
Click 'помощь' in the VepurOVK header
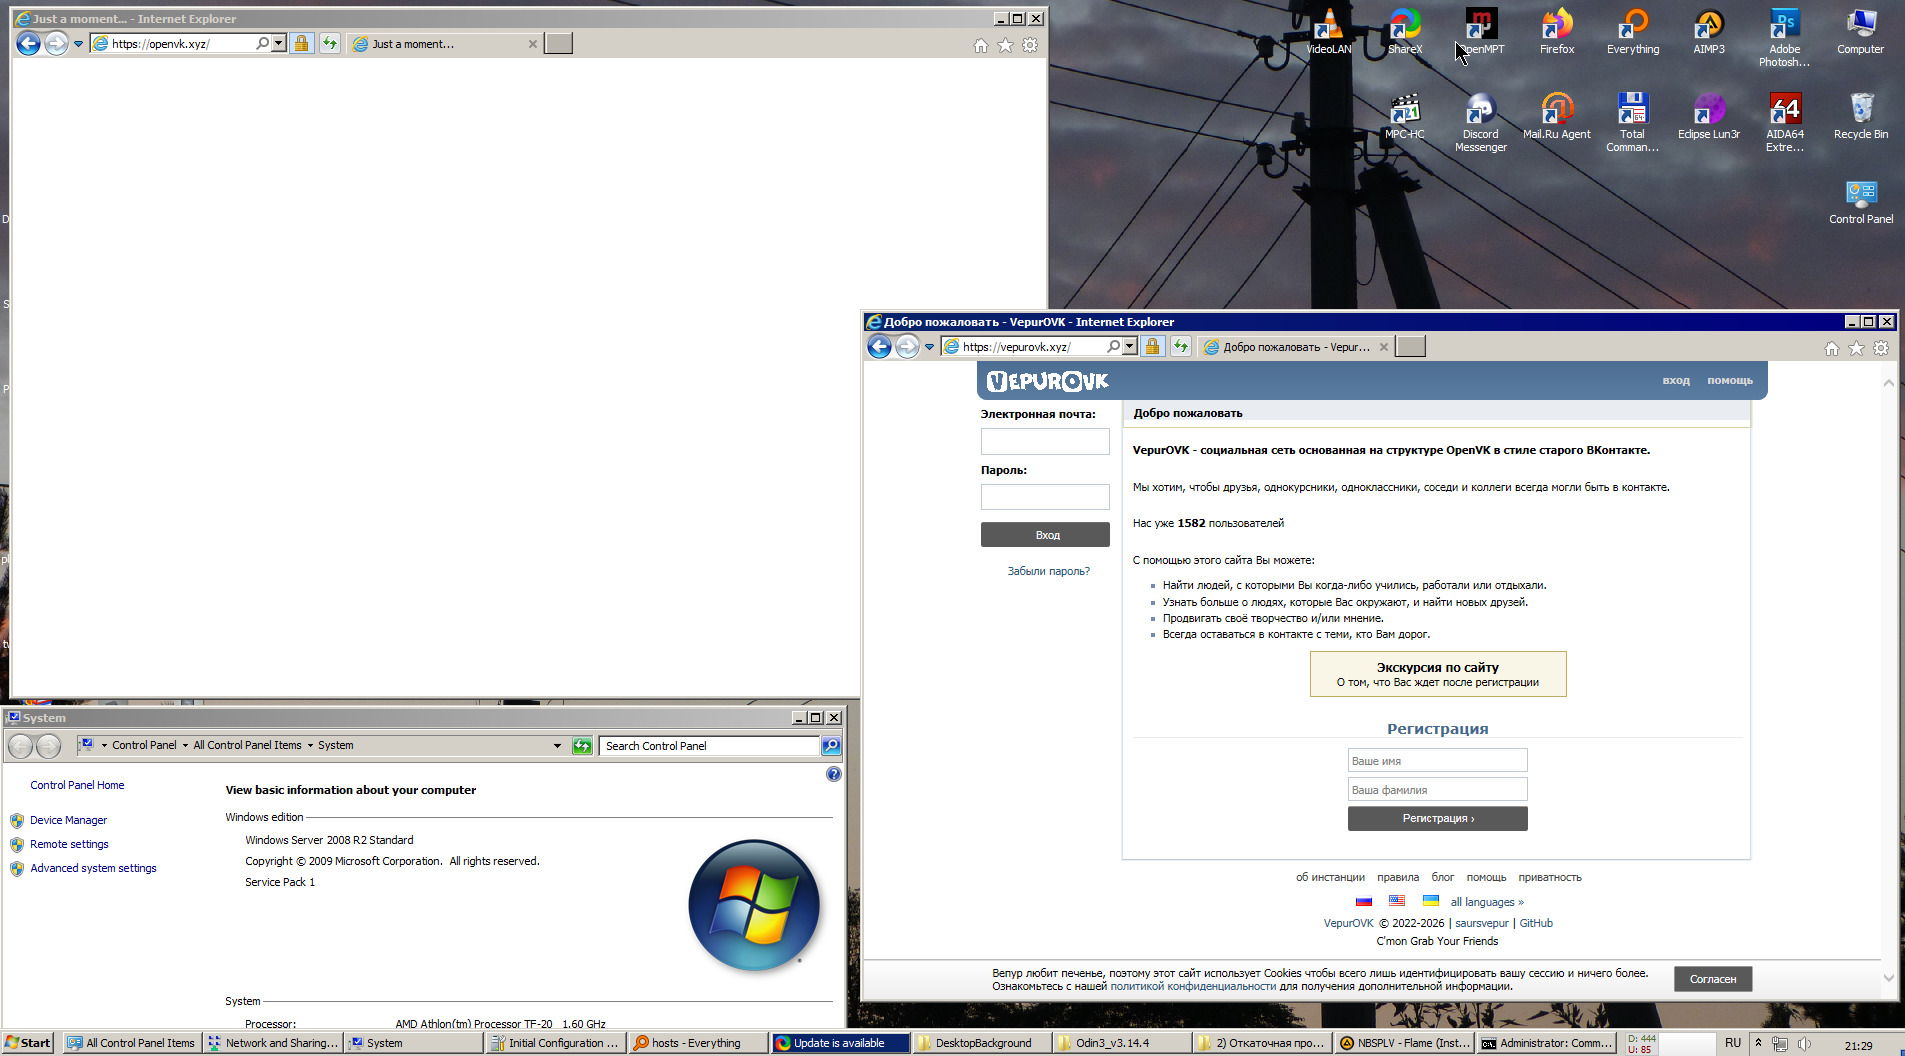pos(1730,380)
